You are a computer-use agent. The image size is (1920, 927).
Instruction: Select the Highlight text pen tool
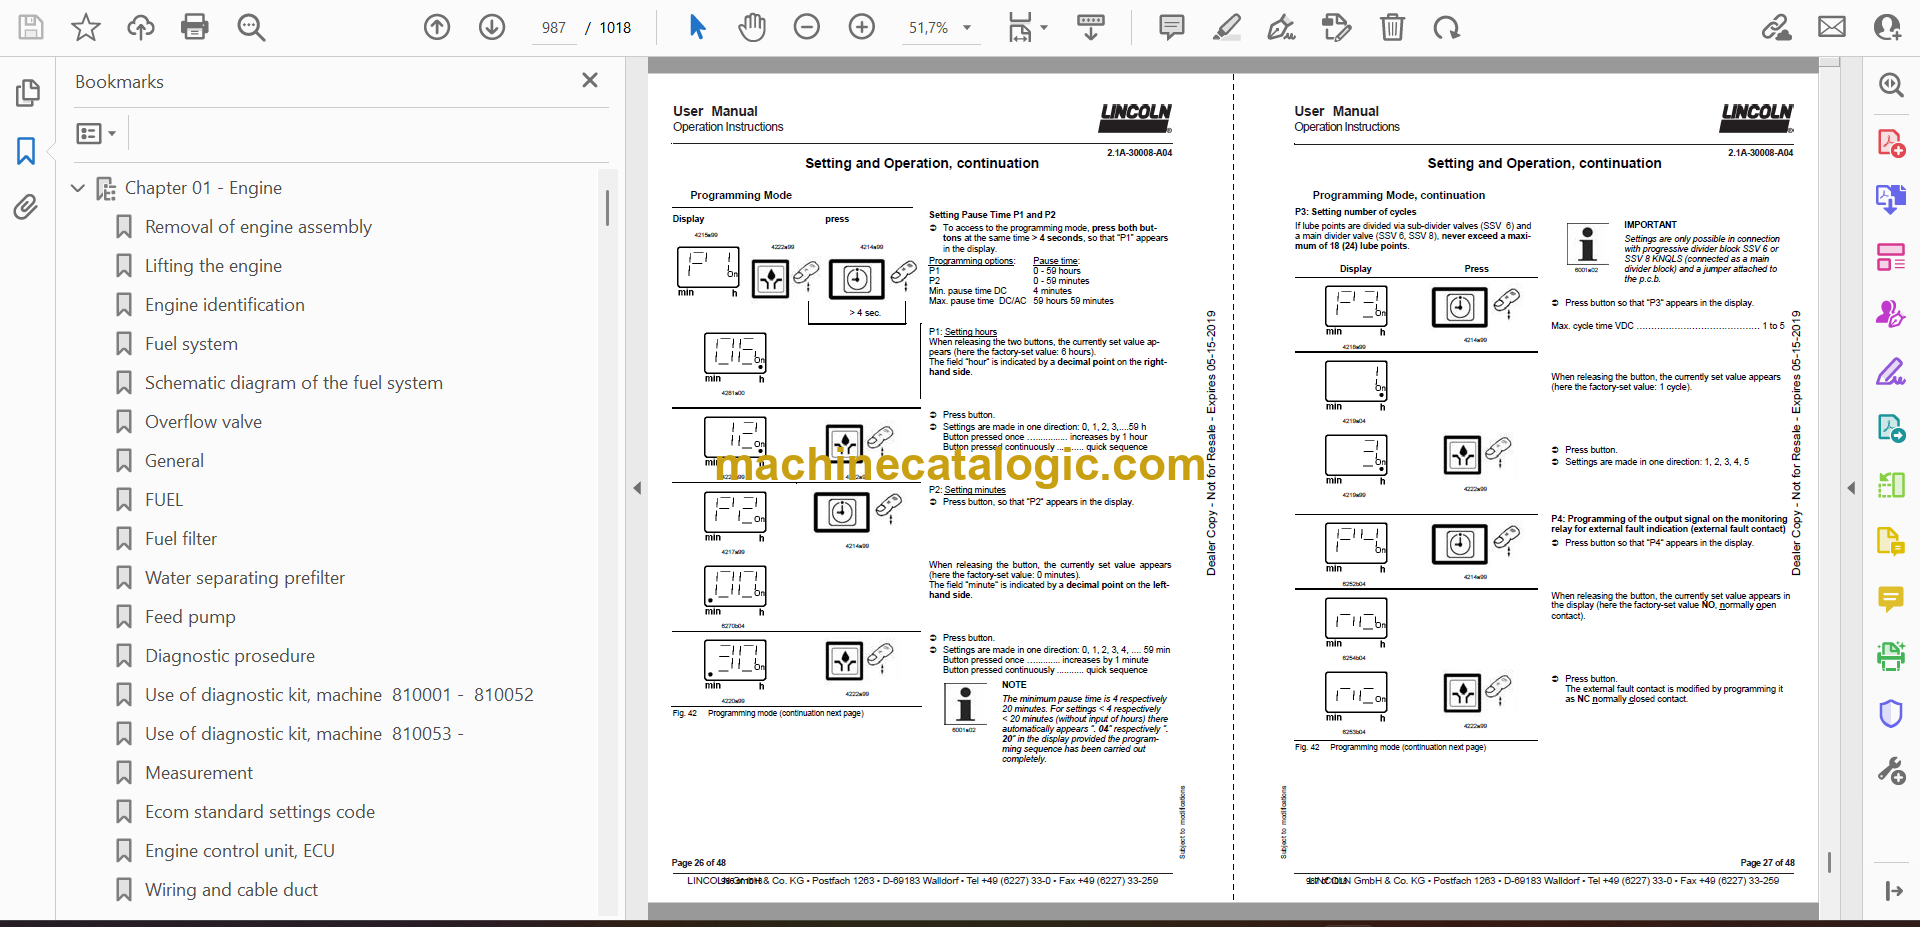(1227, 27)
